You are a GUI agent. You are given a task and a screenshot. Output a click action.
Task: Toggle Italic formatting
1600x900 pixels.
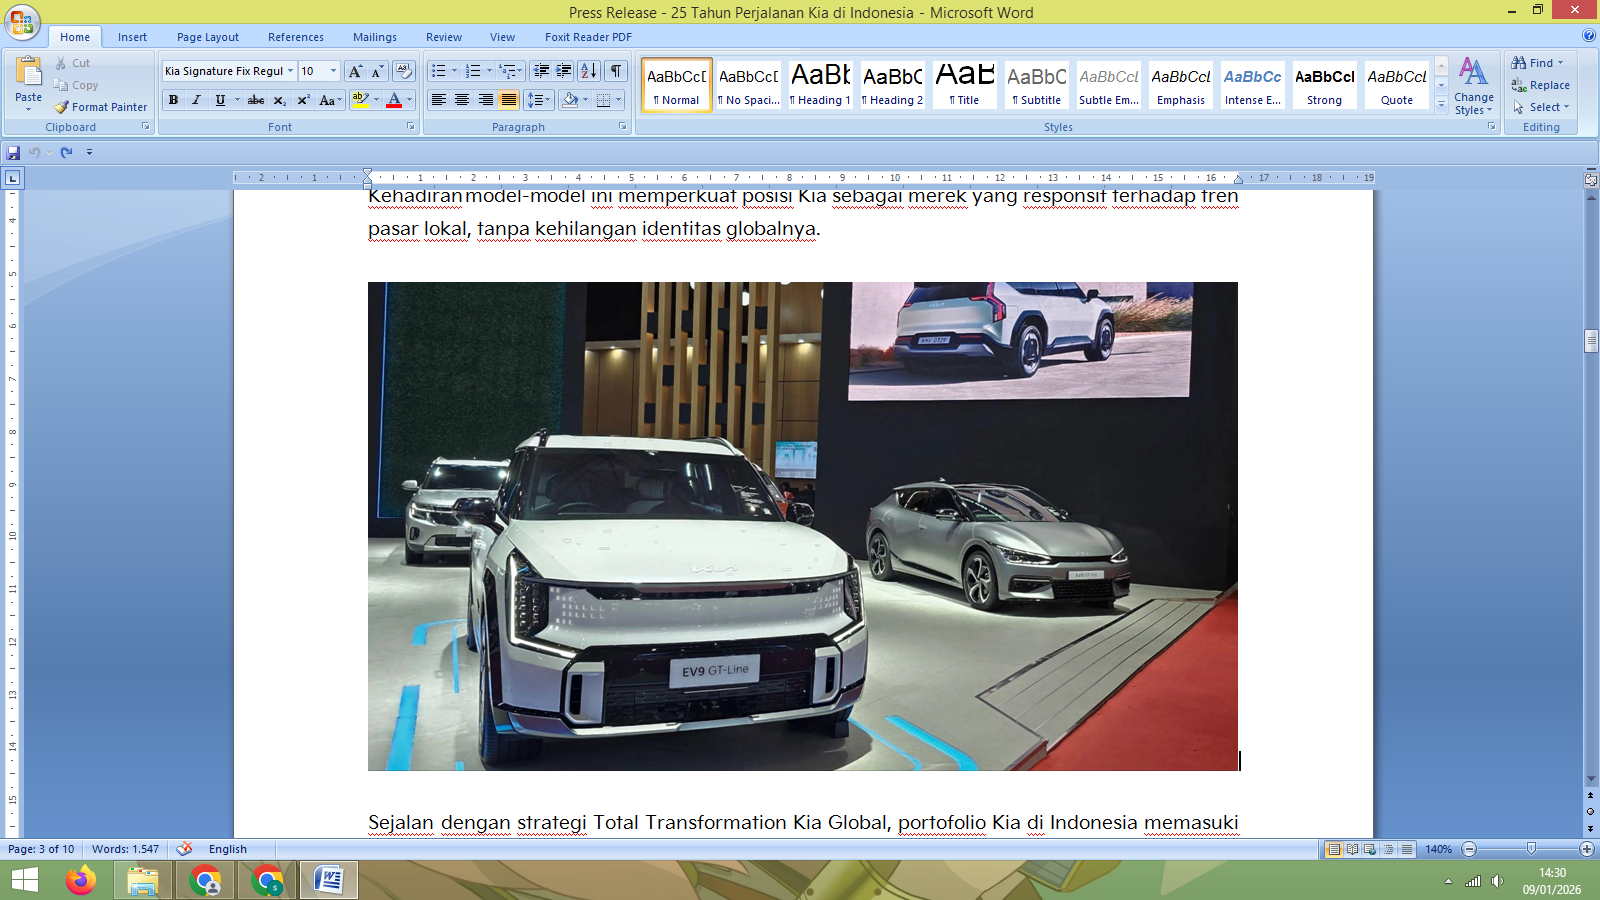[x=196, y=100]
